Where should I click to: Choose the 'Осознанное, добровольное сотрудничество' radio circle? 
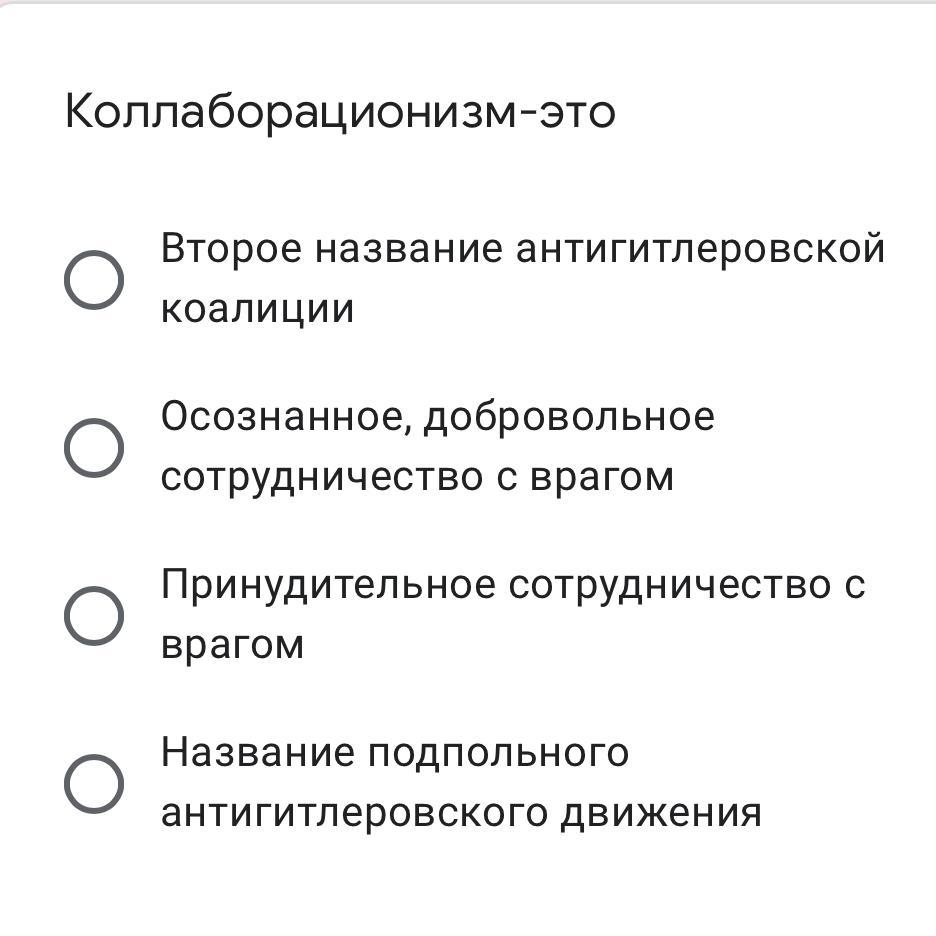pos(94,448)
